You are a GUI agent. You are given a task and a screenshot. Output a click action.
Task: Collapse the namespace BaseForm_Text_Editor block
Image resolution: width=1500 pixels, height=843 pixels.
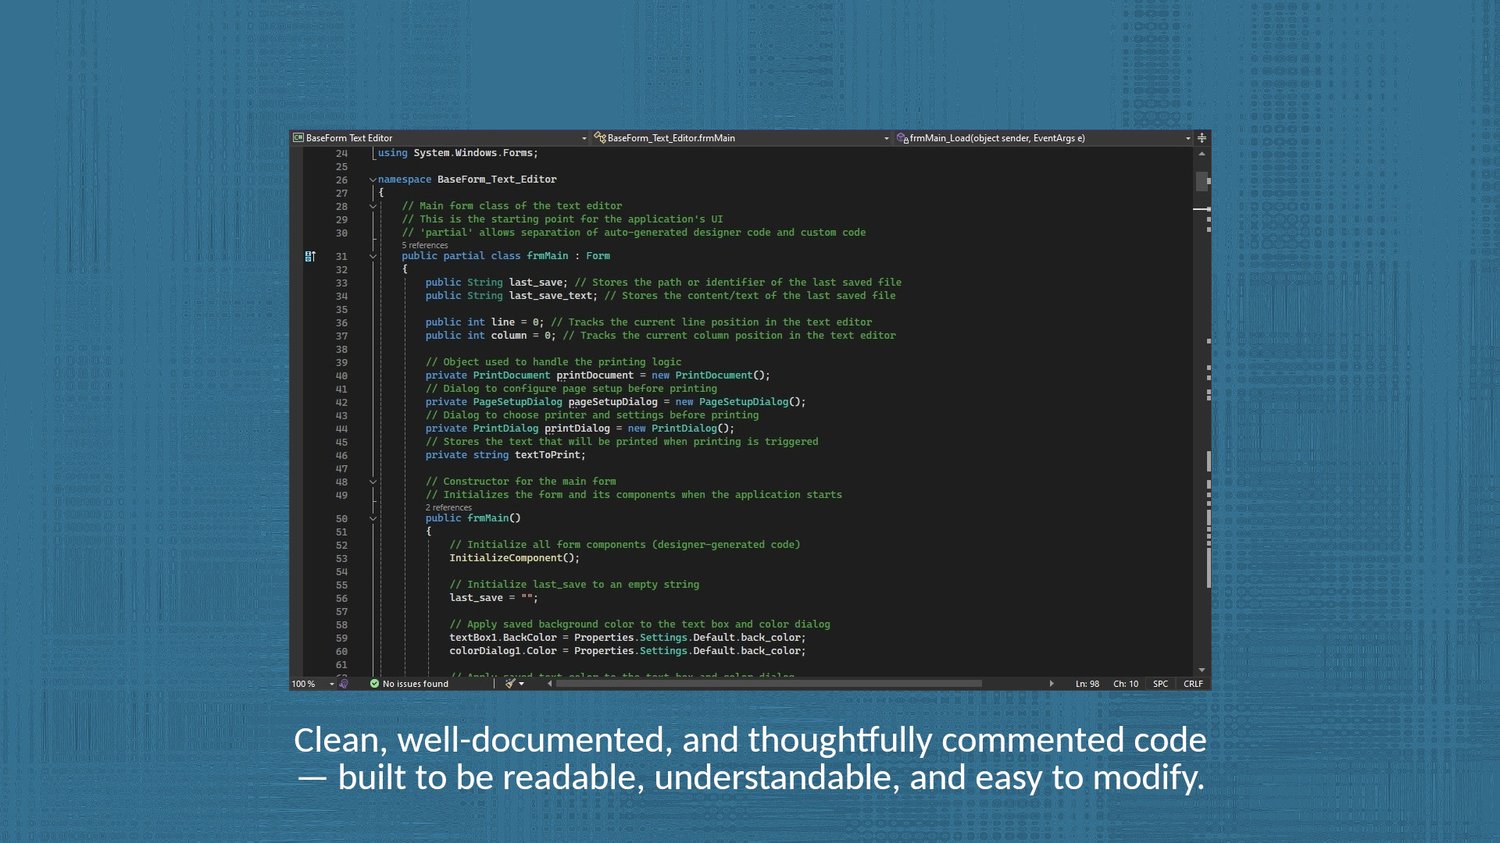click(x=373, y=180)
